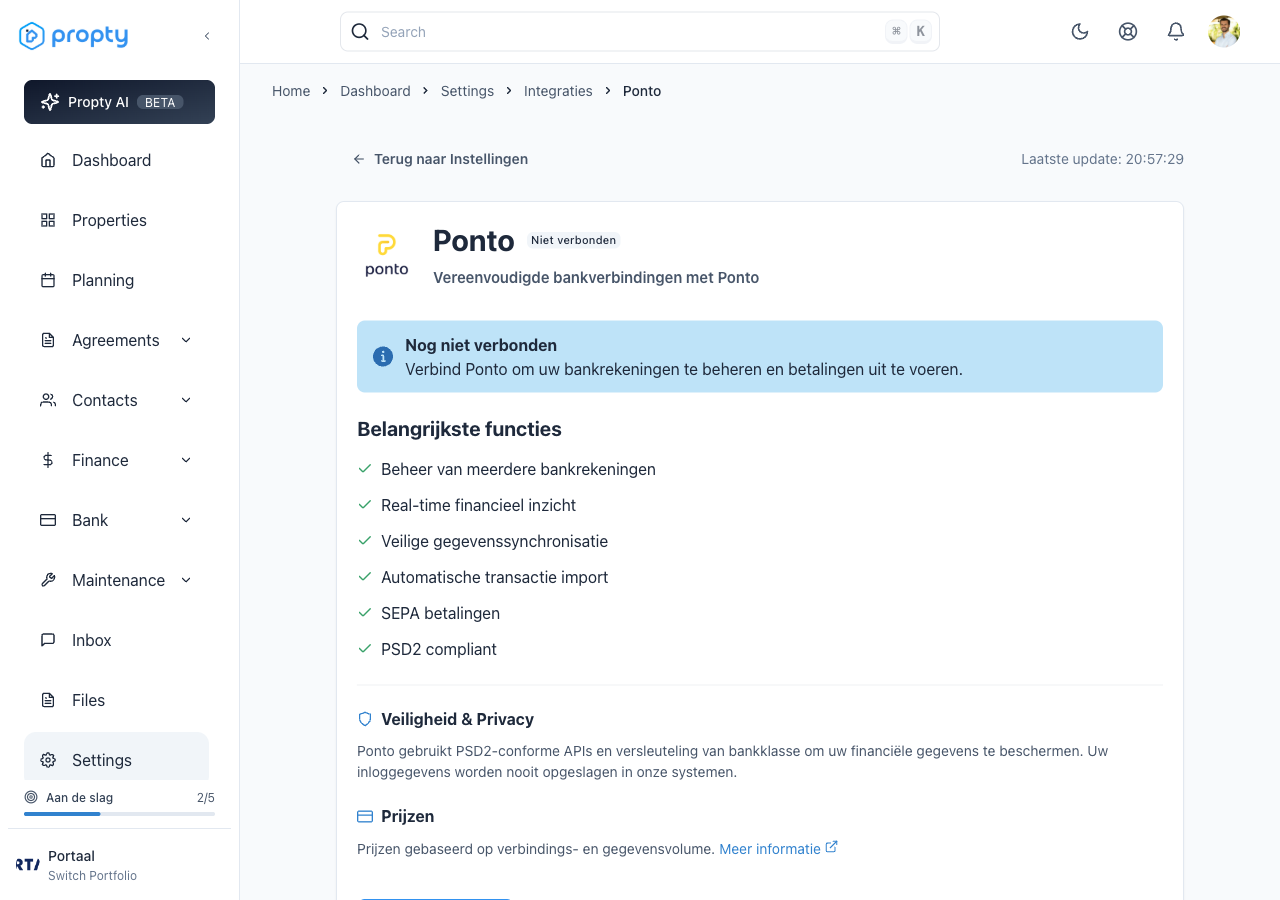Screen dimensions: 1280x900
Task: Click the Aan de slag progress bar
Action: click(x=119, y=814)
